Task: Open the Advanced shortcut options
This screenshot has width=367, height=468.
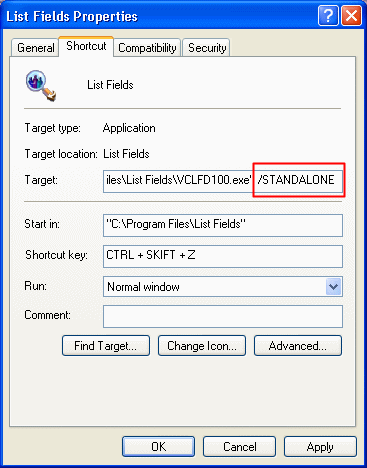Action: pyautogui.click(x=298, y=346)
